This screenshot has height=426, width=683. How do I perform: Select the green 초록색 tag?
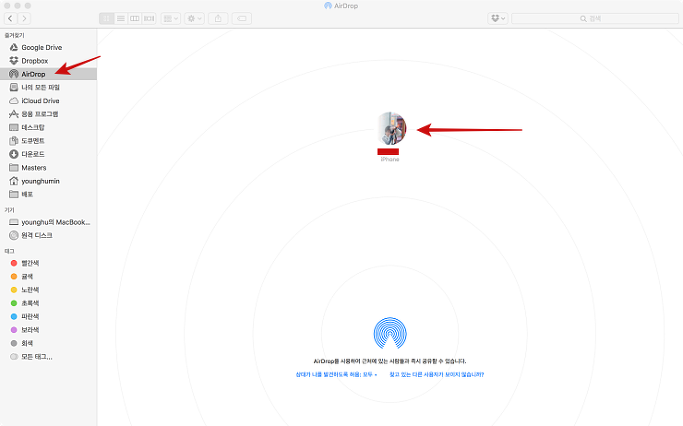48,303
